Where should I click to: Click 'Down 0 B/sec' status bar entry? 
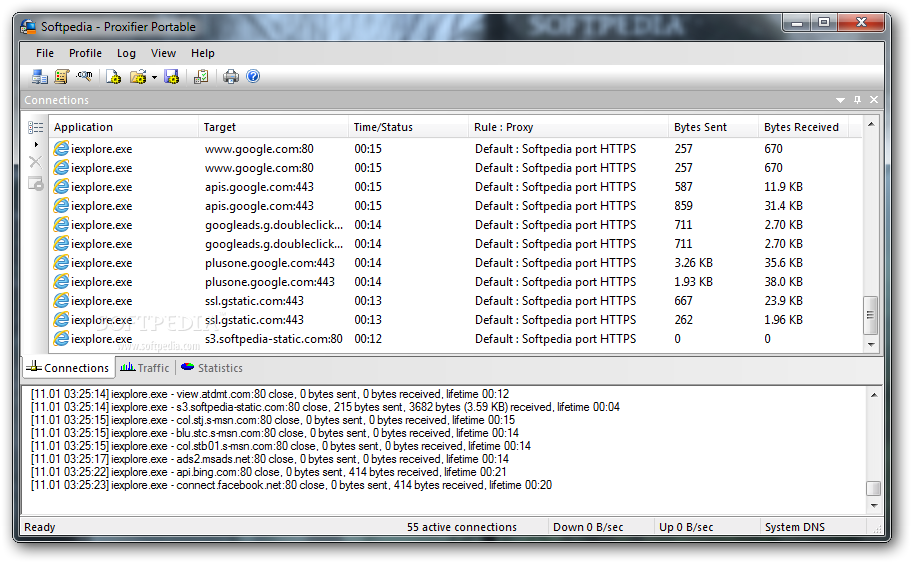pos(588,527)
